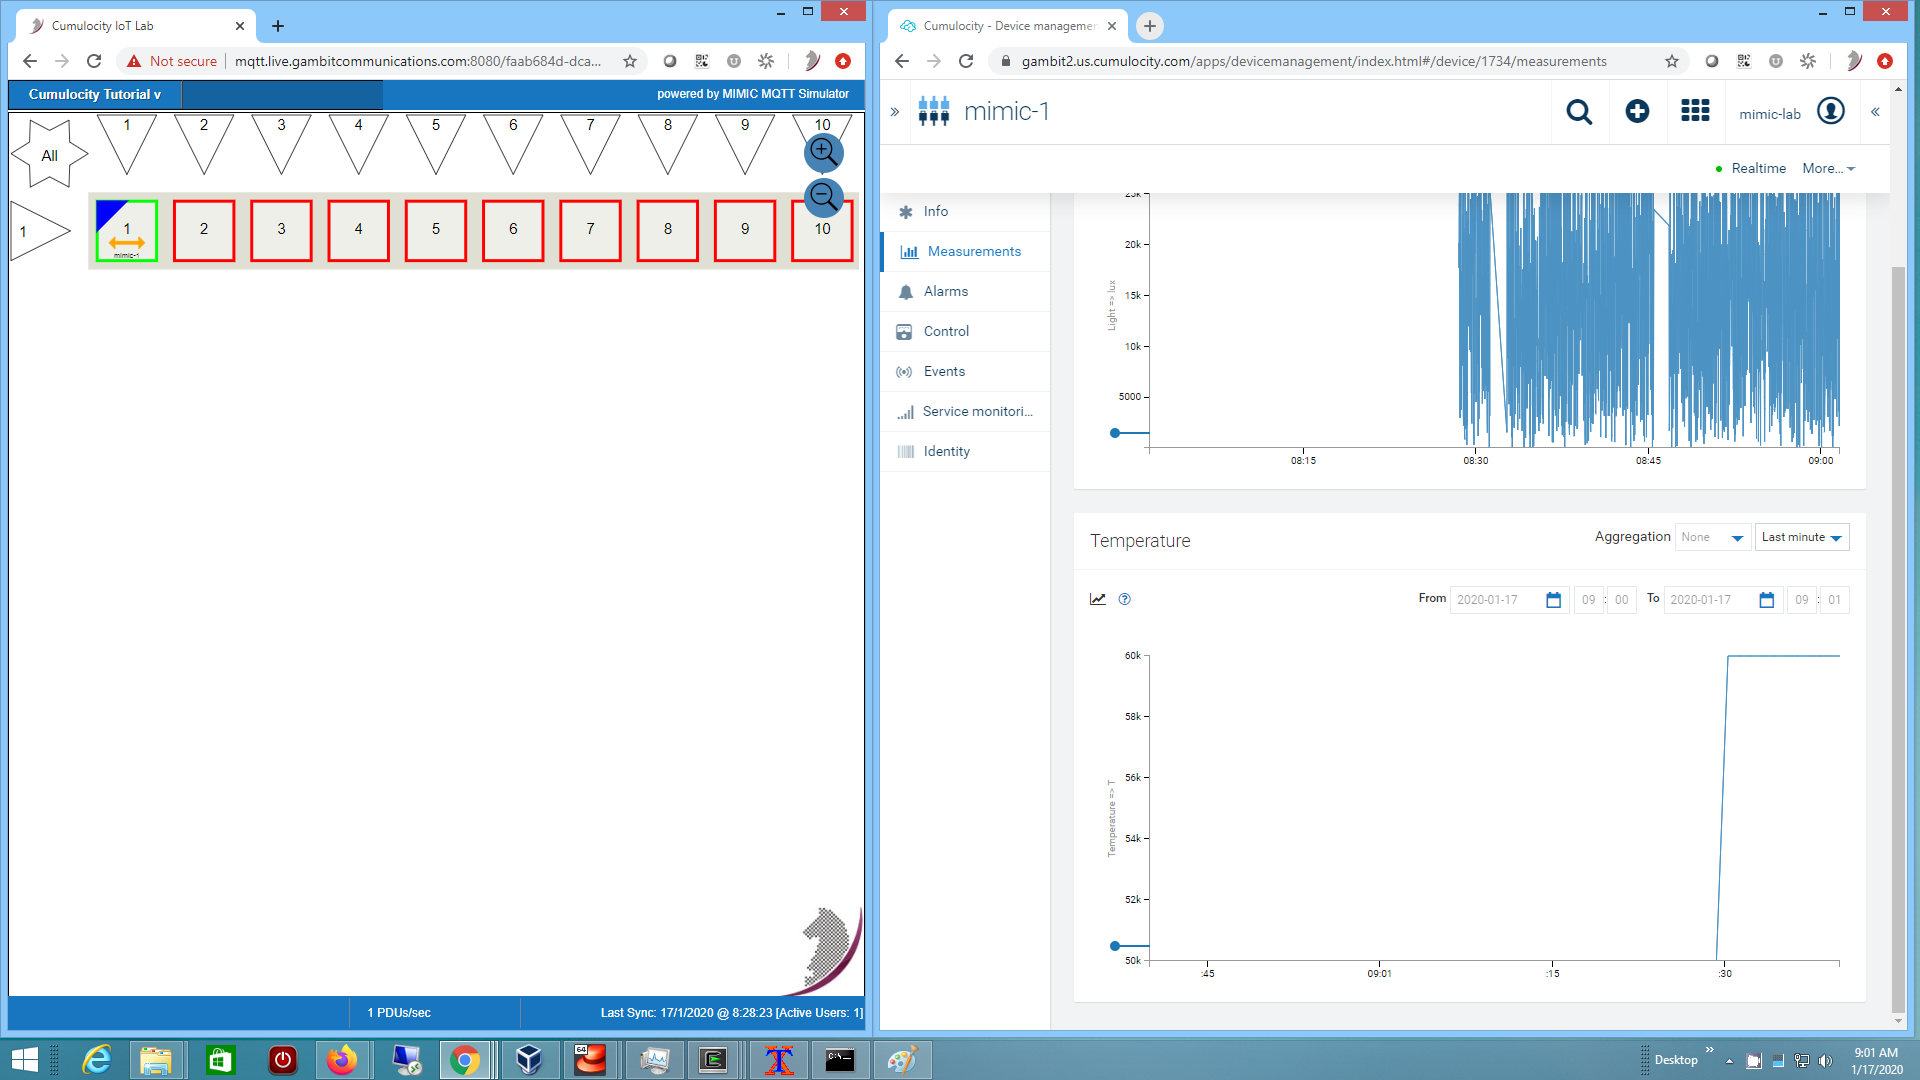1920x1080 pixels.
Task: Select column 9 triangle in simulator
Action: tap(745, 143)
